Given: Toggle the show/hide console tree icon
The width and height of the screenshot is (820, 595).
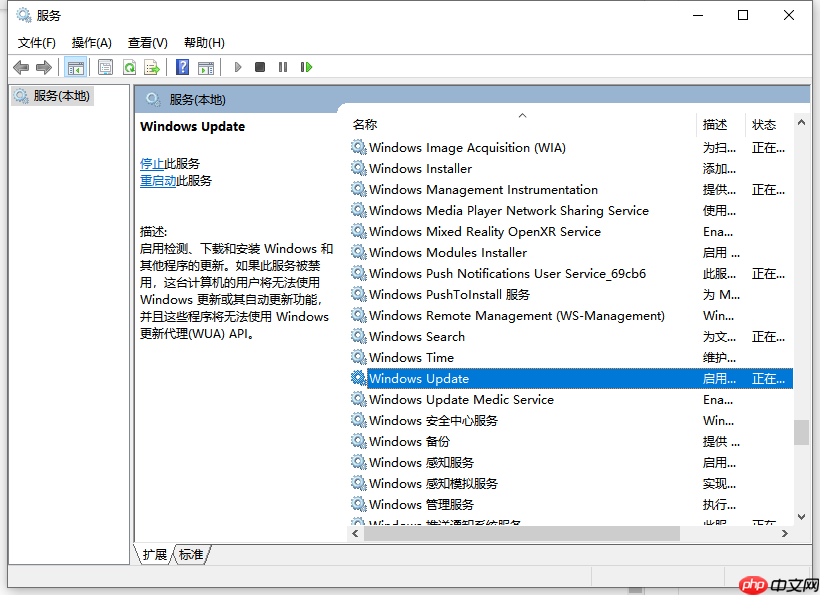Looking at the screenshot, I should click(76, 67).
